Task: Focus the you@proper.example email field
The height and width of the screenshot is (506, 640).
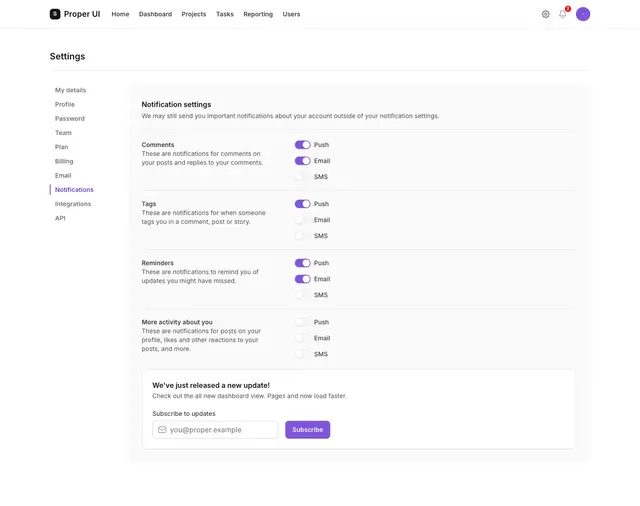Action: point(215,430)
